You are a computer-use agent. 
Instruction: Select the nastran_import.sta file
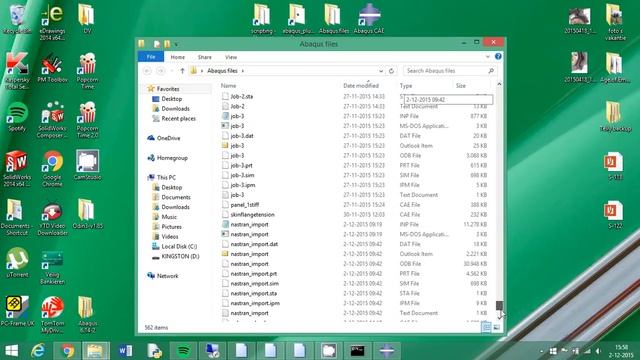click(x=253, y=293)
